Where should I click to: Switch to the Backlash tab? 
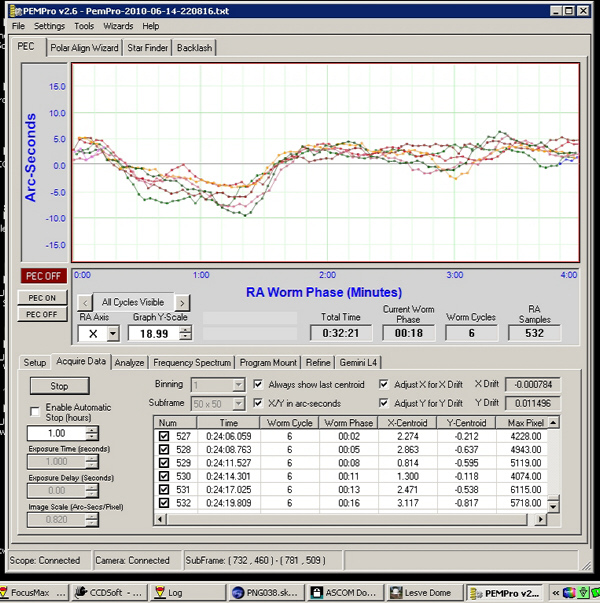tap(194, 48)
